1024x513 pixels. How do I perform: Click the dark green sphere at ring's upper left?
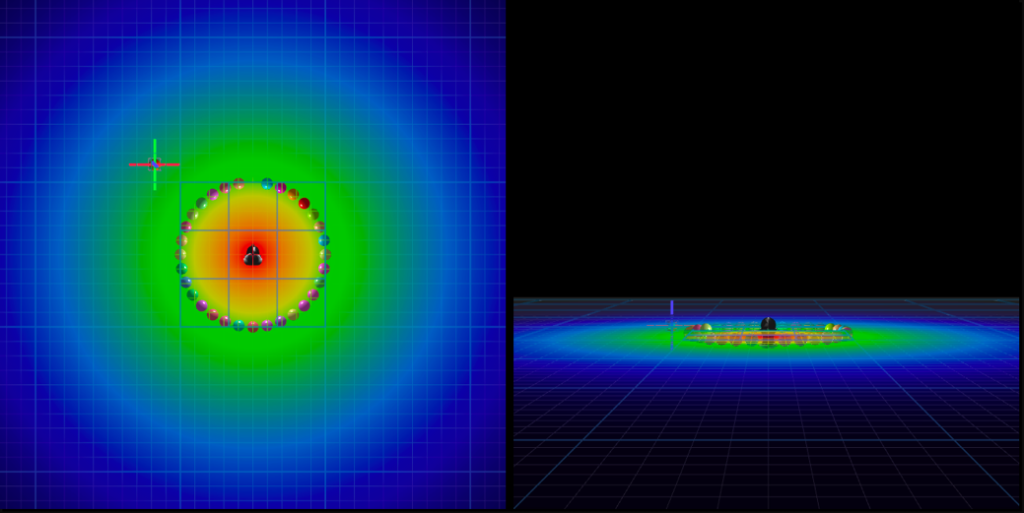click(201, 203)
